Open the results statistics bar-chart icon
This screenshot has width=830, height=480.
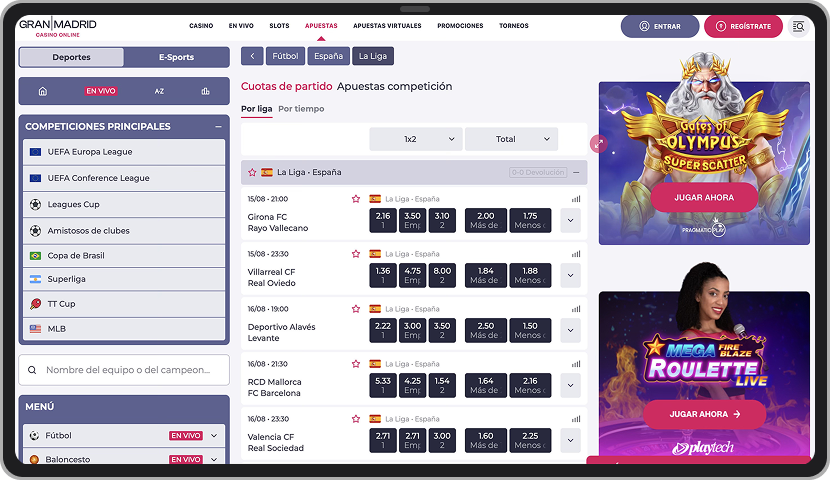(205, 91)
